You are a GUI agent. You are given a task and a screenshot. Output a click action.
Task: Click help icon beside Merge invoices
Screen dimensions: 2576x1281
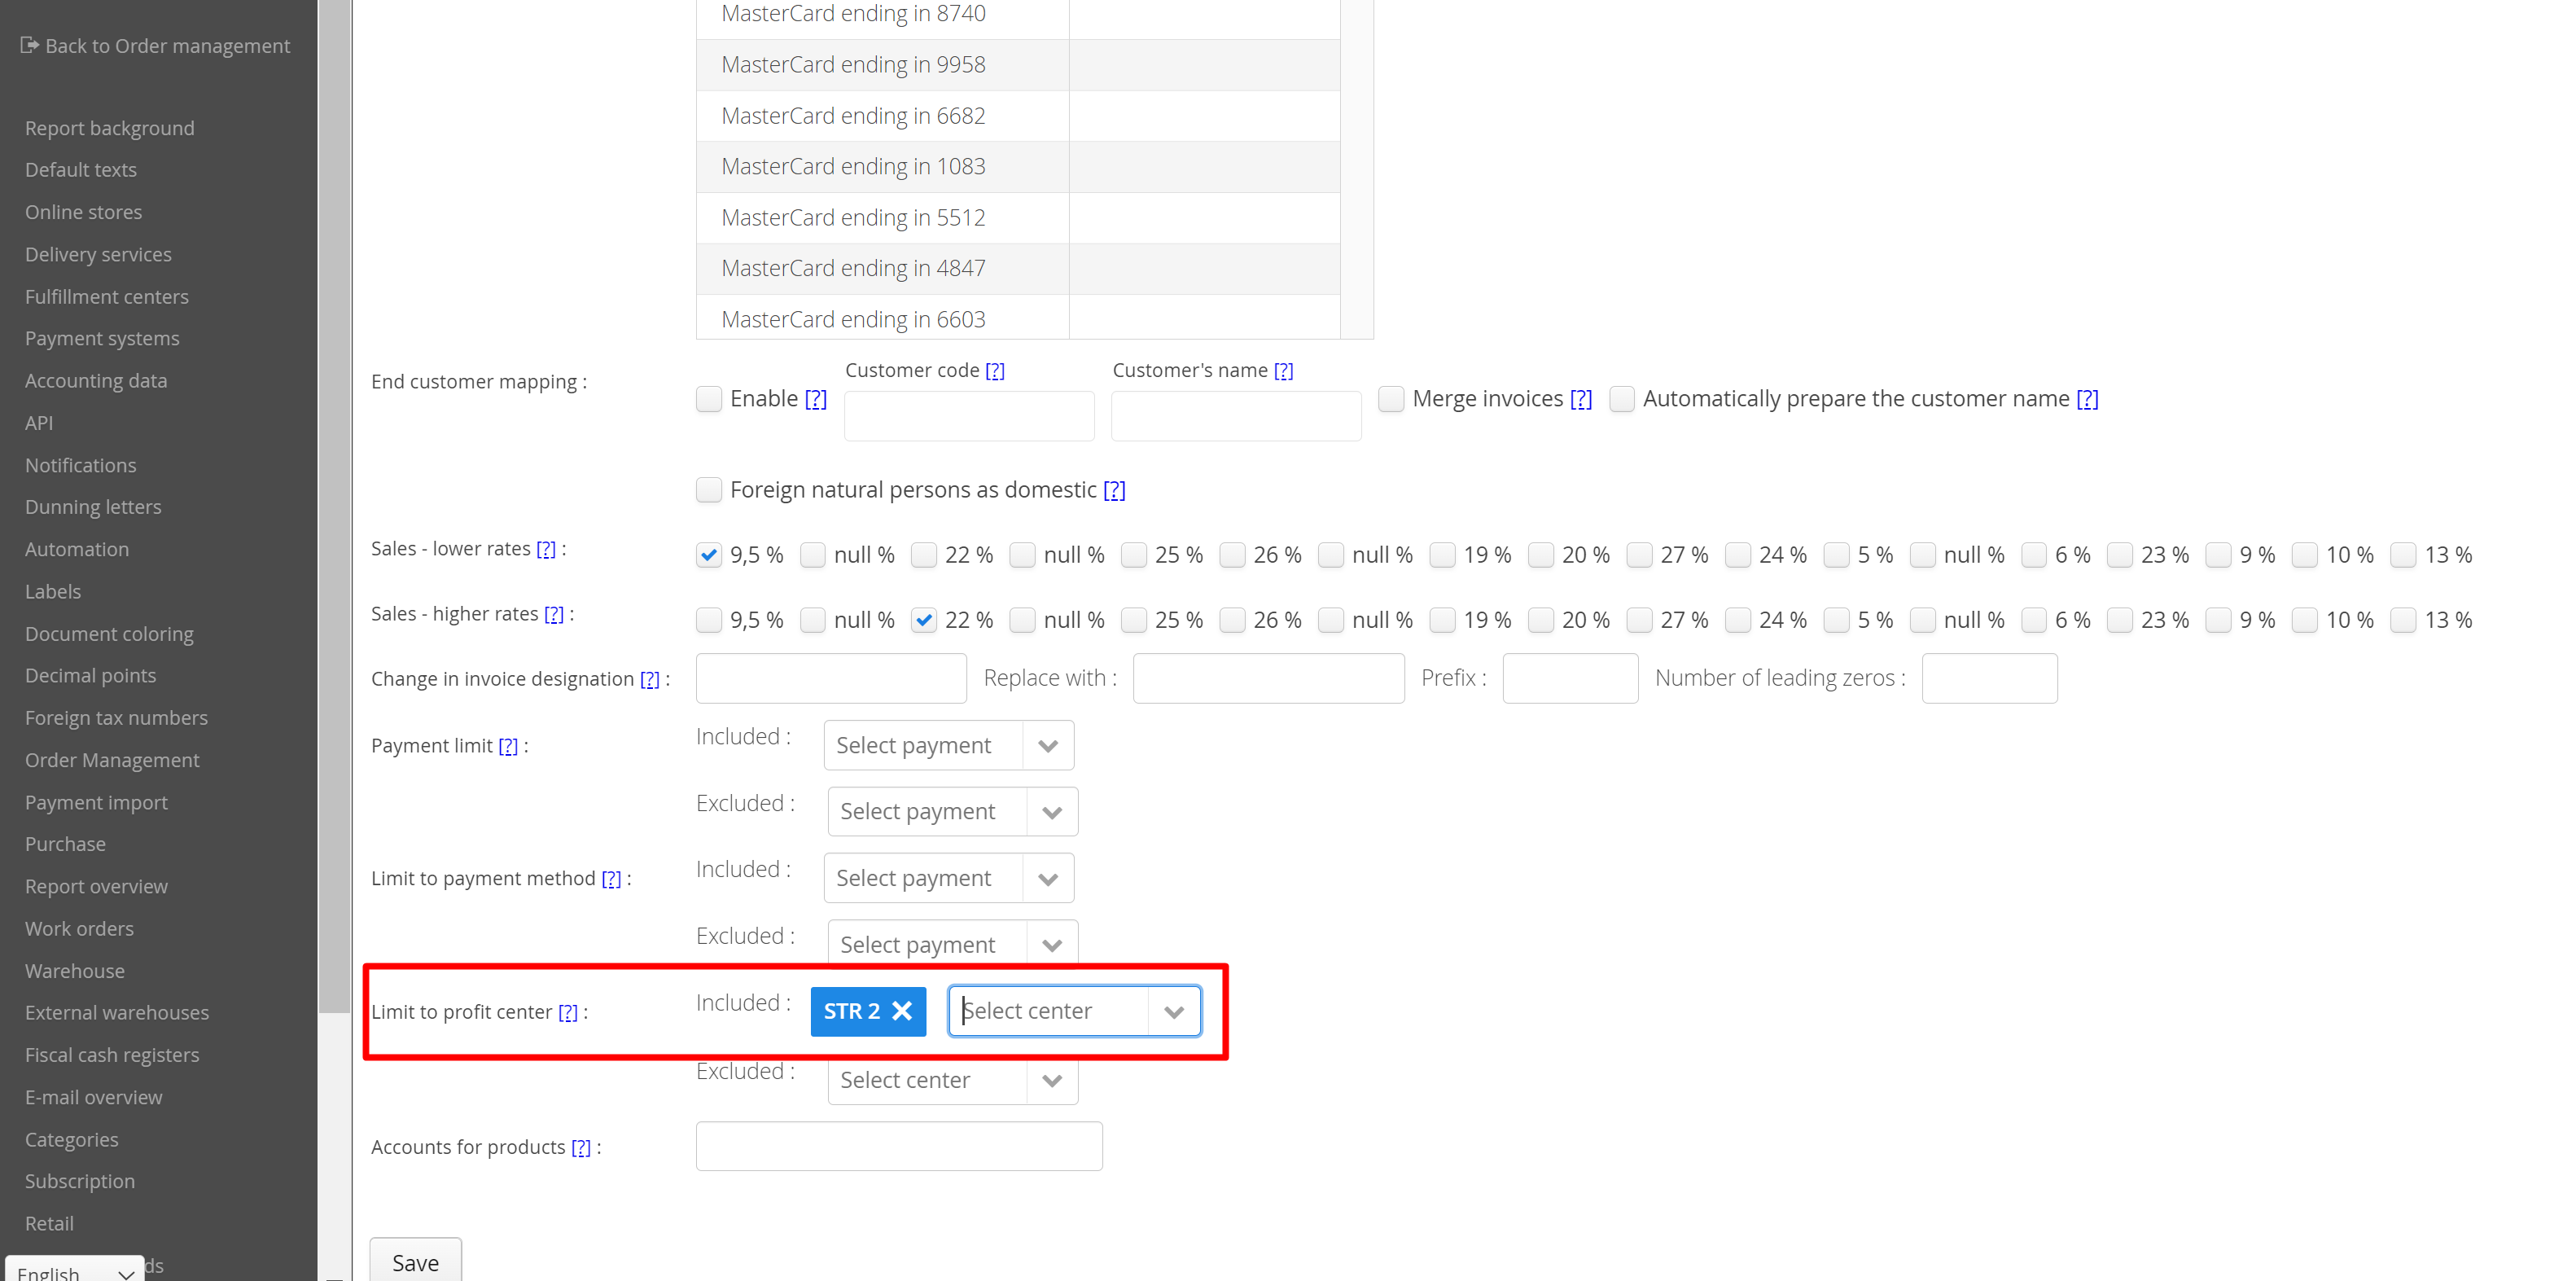[1580, 399]
